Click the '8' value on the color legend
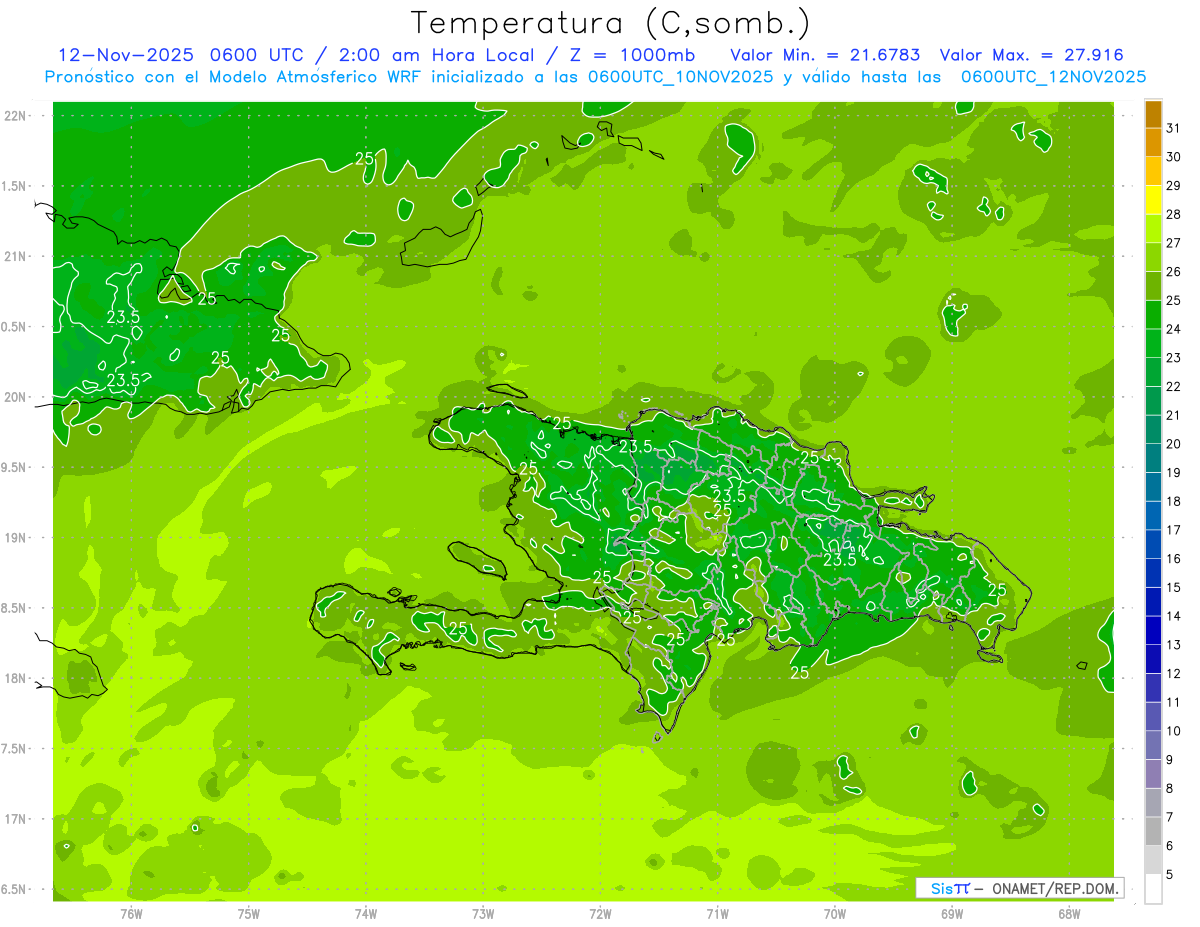The height and width of the screenshot is (927, 1200). [1170, 789]
